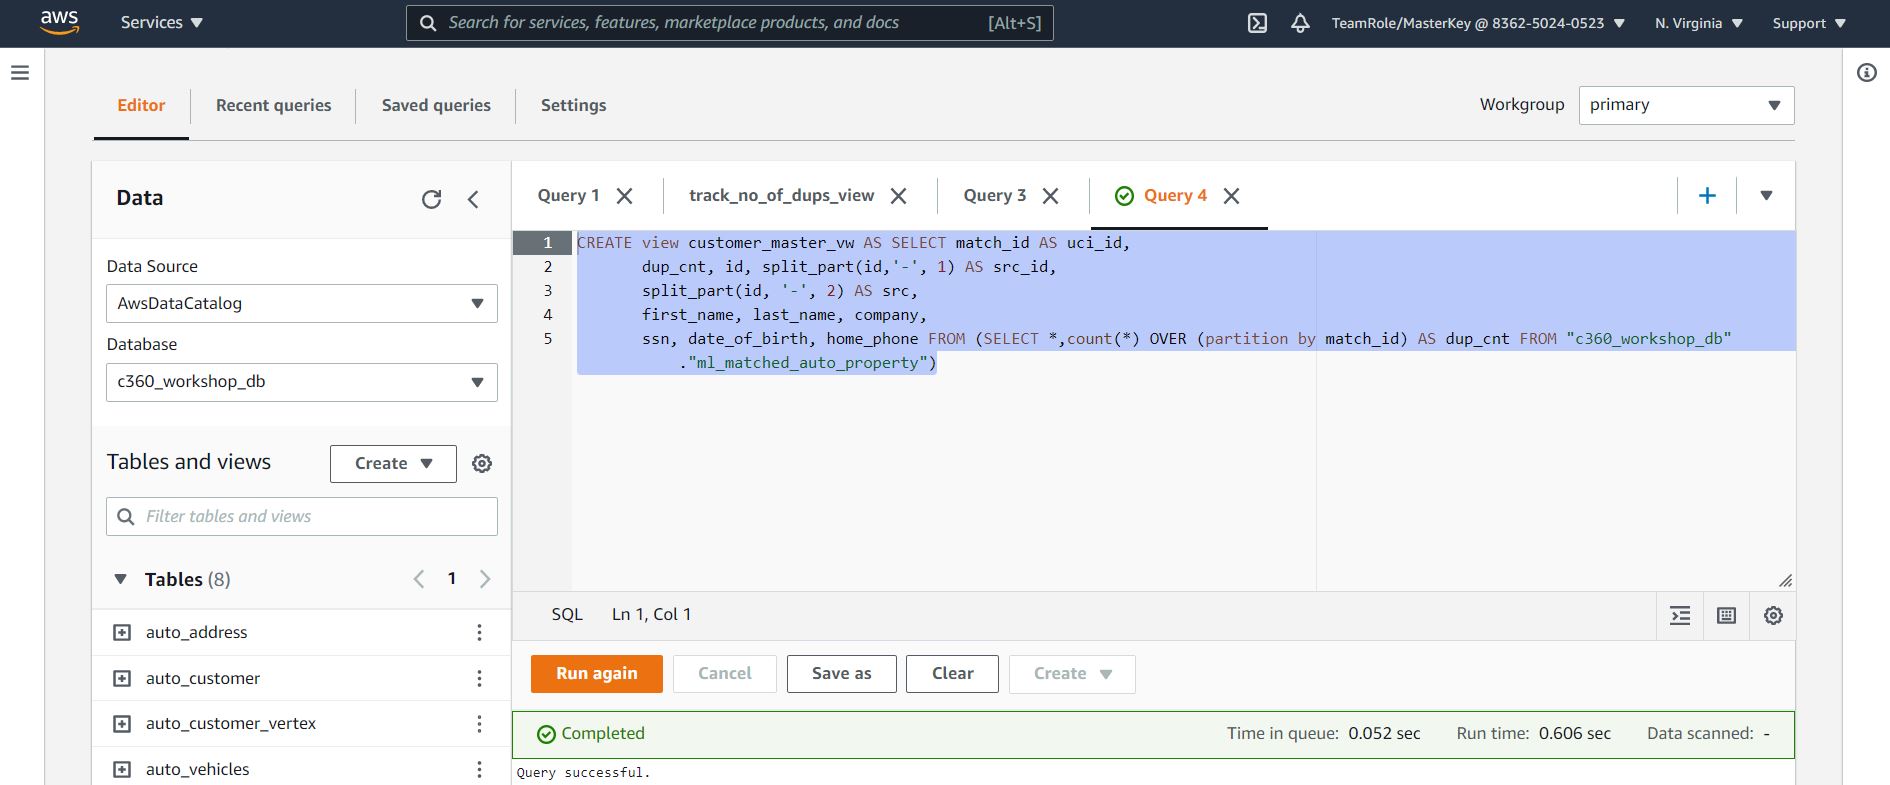The height and width of the screenshot is (785, 1890).
Task: Open AWS CloudShell icon
Action: click(1257, 23)
